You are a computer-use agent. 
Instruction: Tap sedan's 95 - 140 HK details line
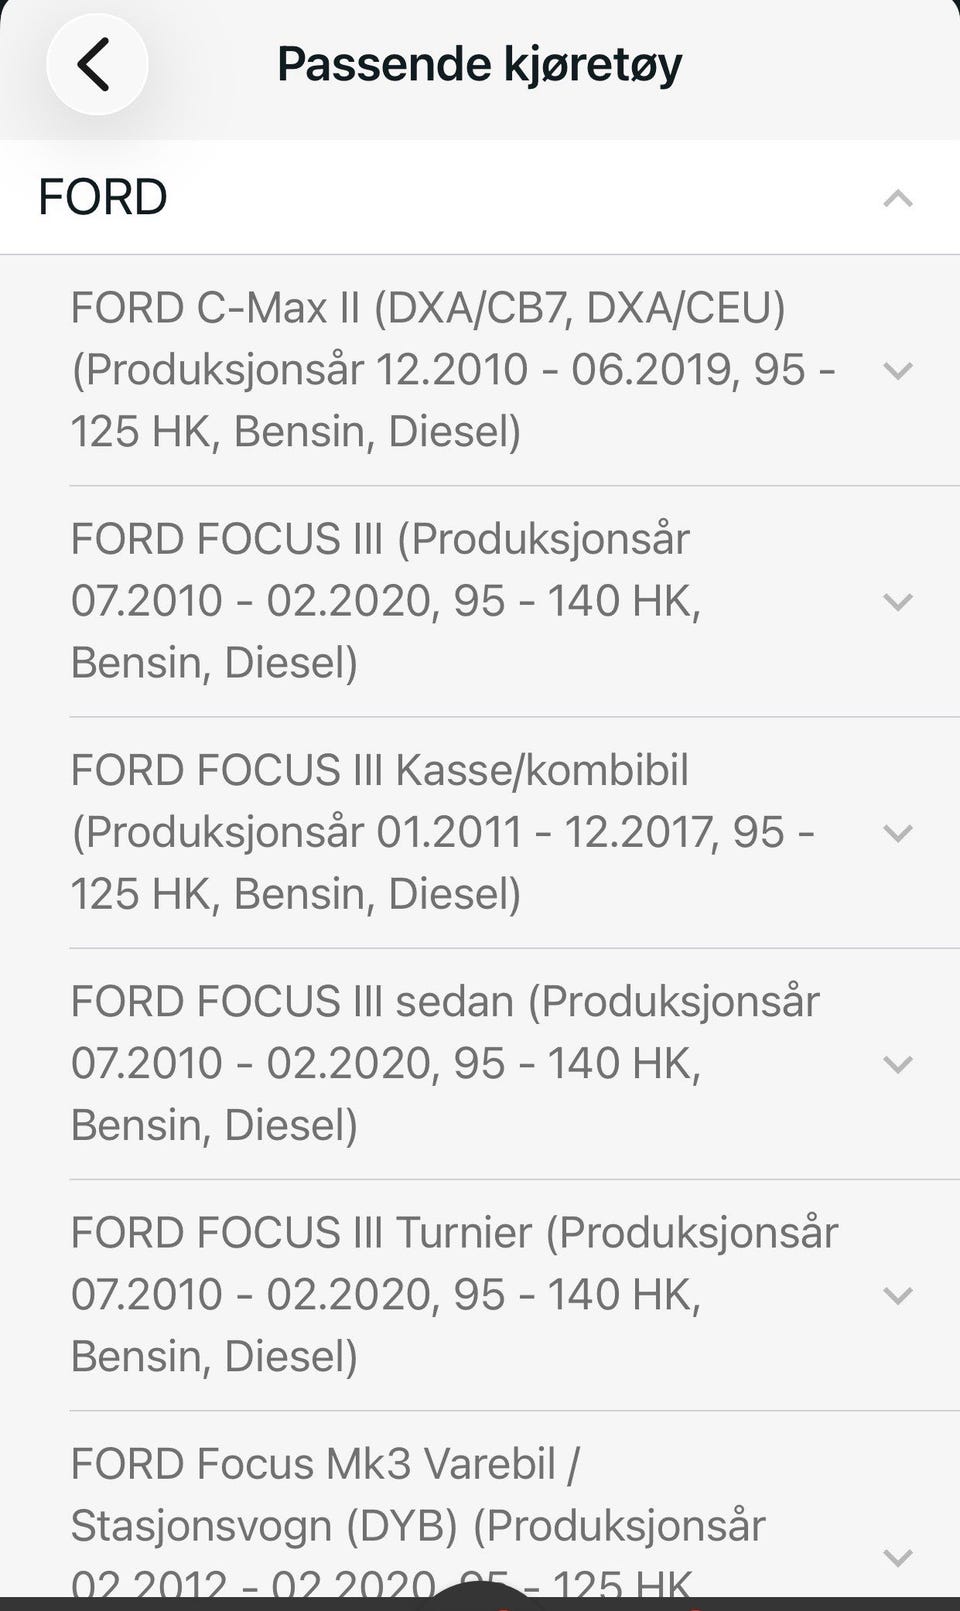click(386, 1063)
